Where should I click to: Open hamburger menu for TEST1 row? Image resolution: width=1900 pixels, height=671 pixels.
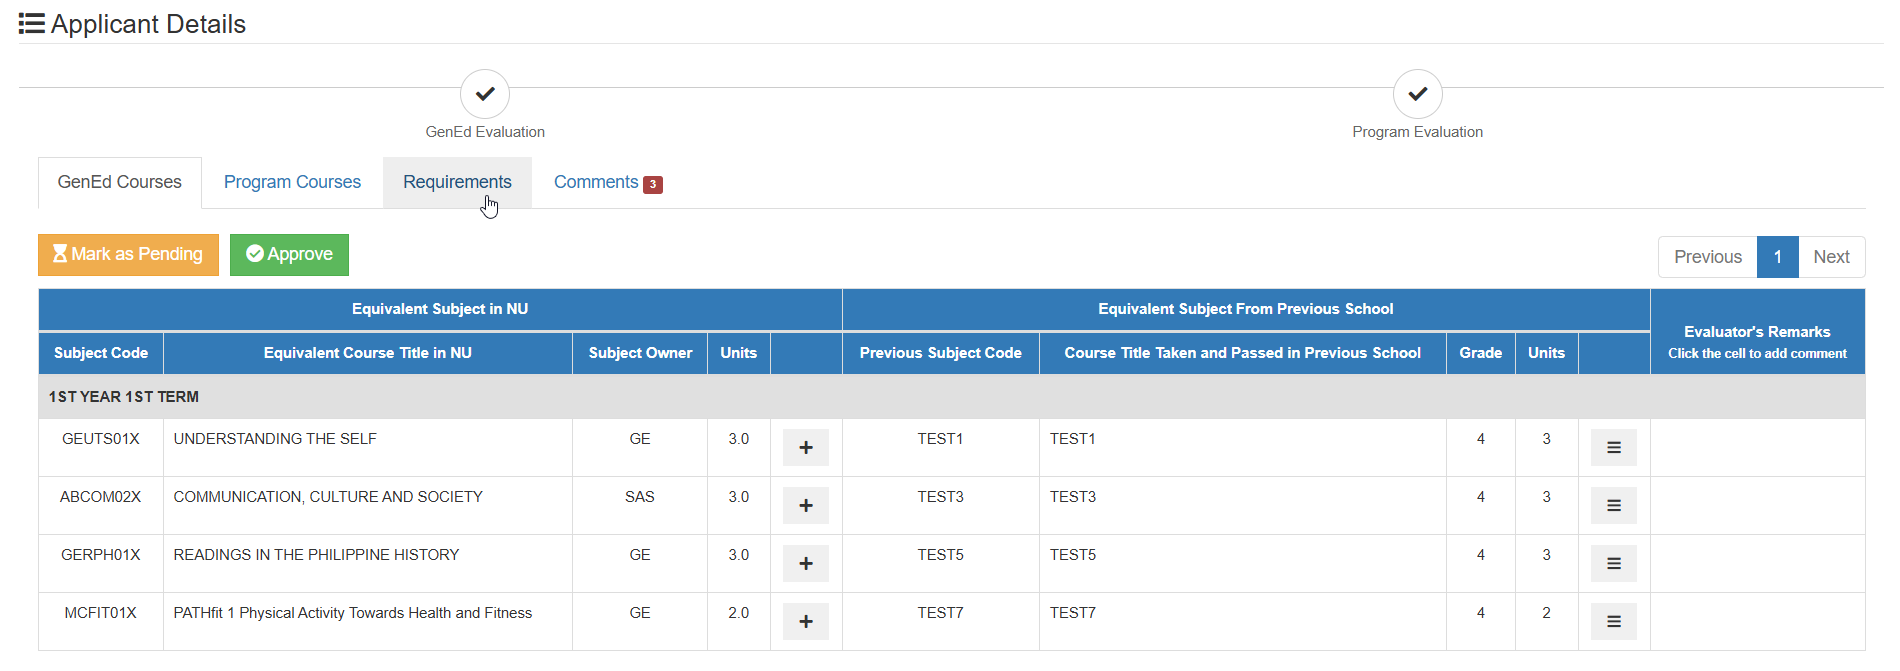click(x=1614, y=447)
